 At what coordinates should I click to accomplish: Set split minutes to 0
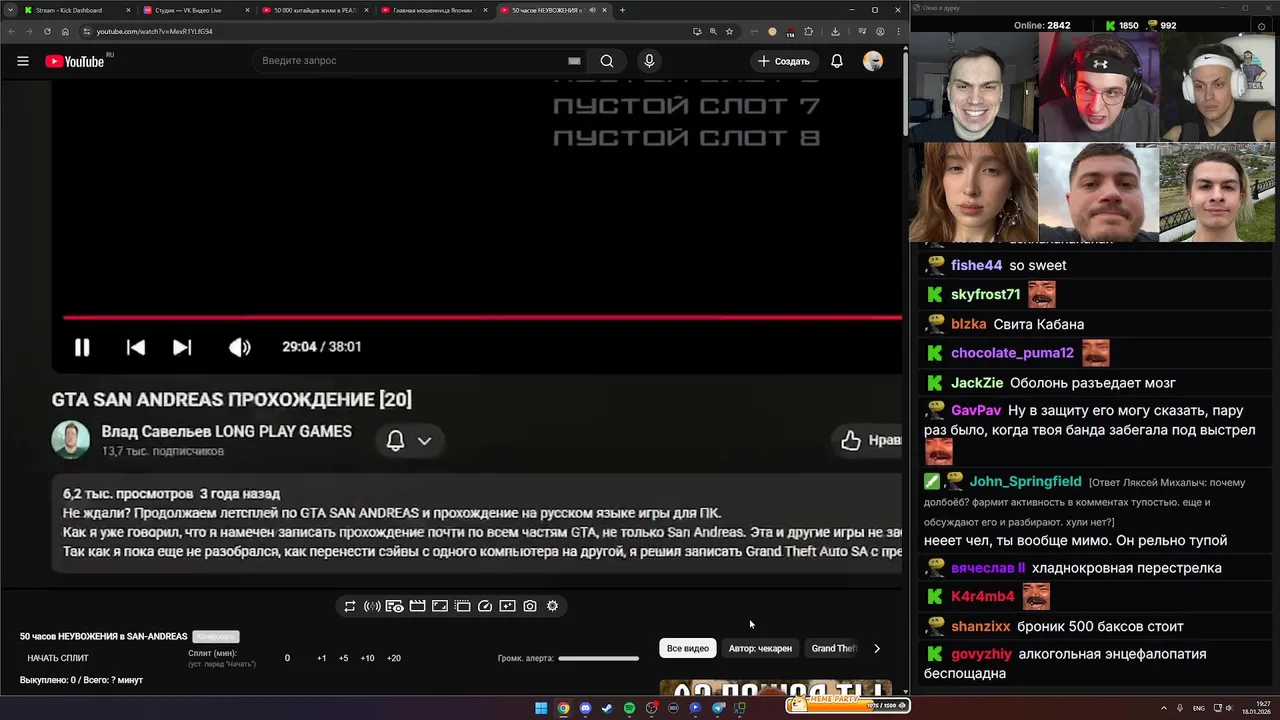[287, 658]
